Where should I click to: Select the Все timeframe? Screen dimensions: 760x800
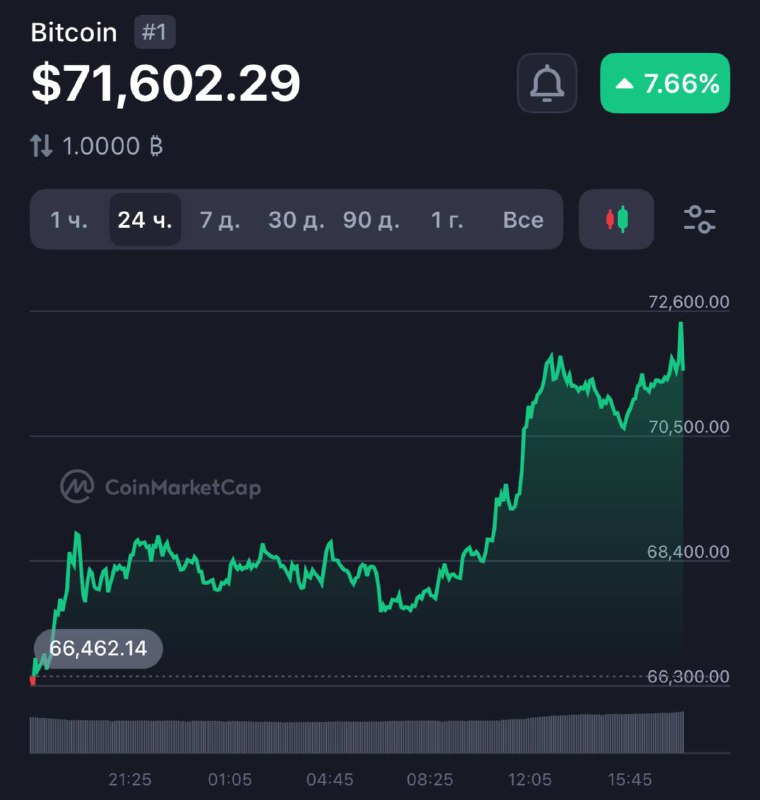pos(523,220)
